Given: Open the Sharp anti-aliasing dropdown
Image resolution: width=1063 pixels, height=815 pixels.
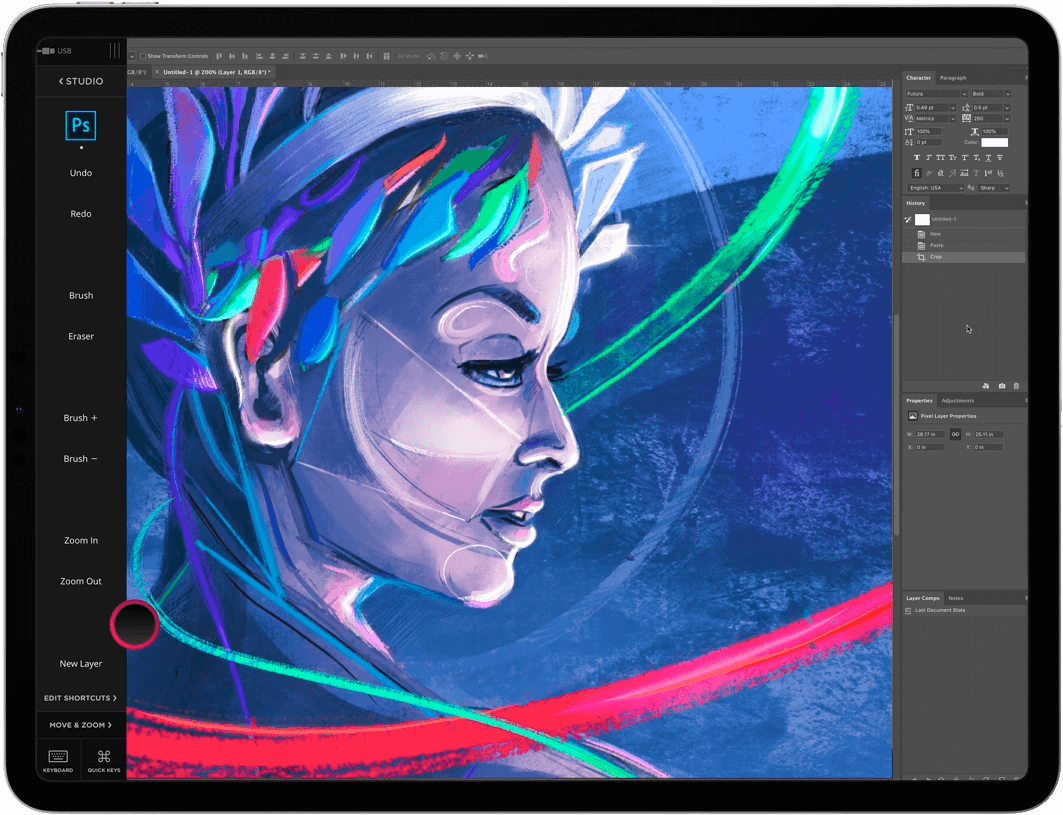Looking at the screenshot, I should [994, 188].
